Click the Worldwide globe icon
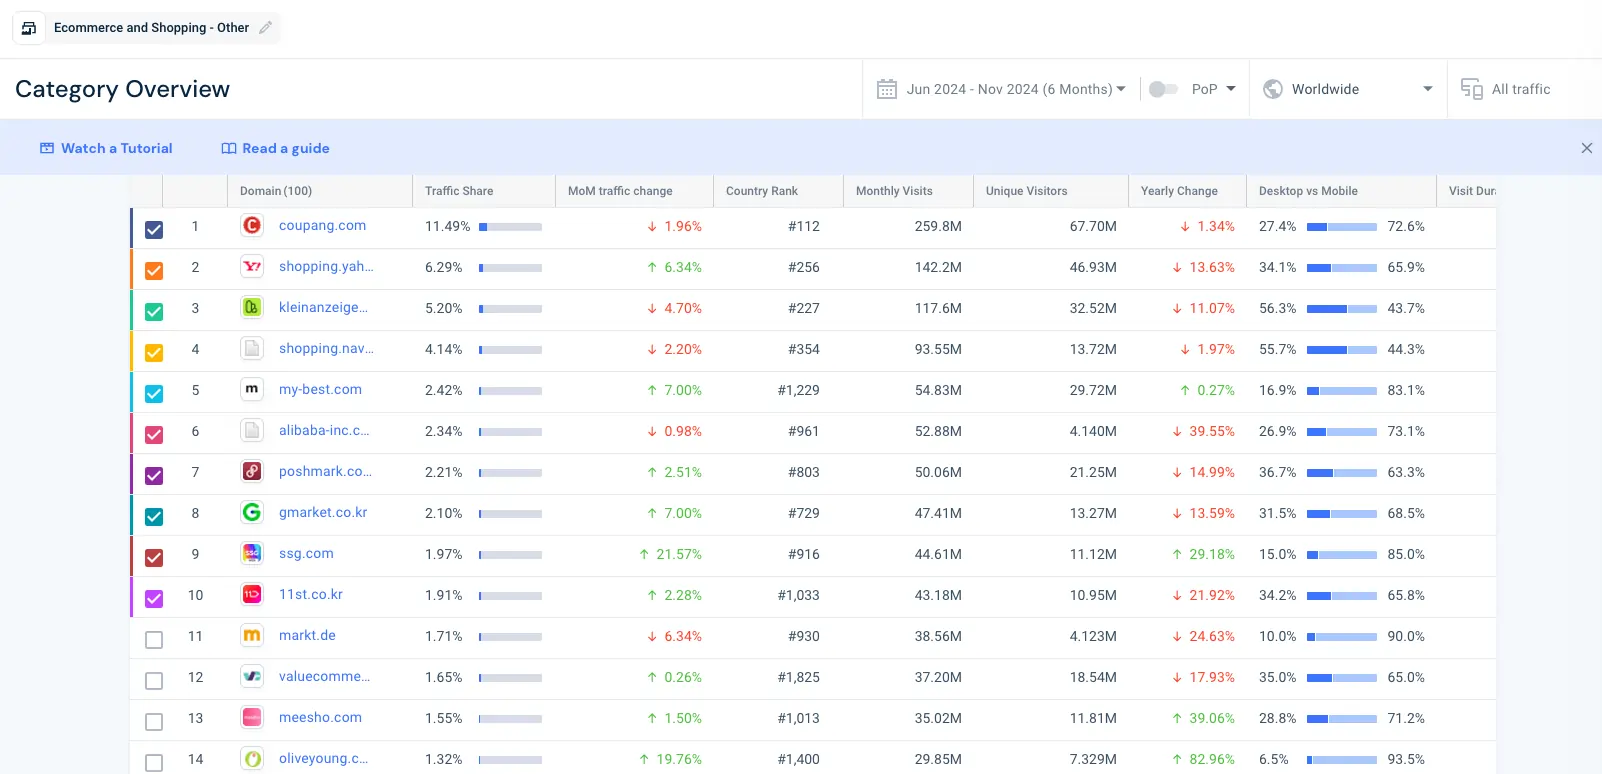 point(1273,89)
